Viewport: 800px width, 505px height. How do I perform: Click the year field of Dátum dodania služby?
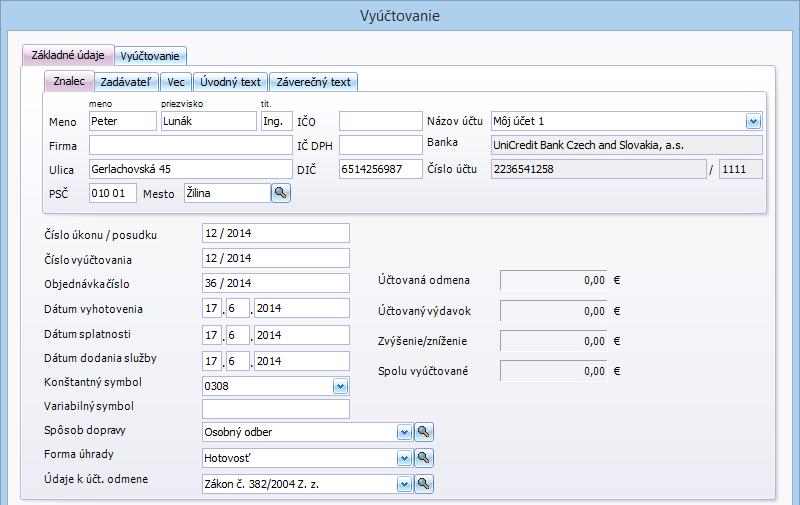[x=302, y=361]
